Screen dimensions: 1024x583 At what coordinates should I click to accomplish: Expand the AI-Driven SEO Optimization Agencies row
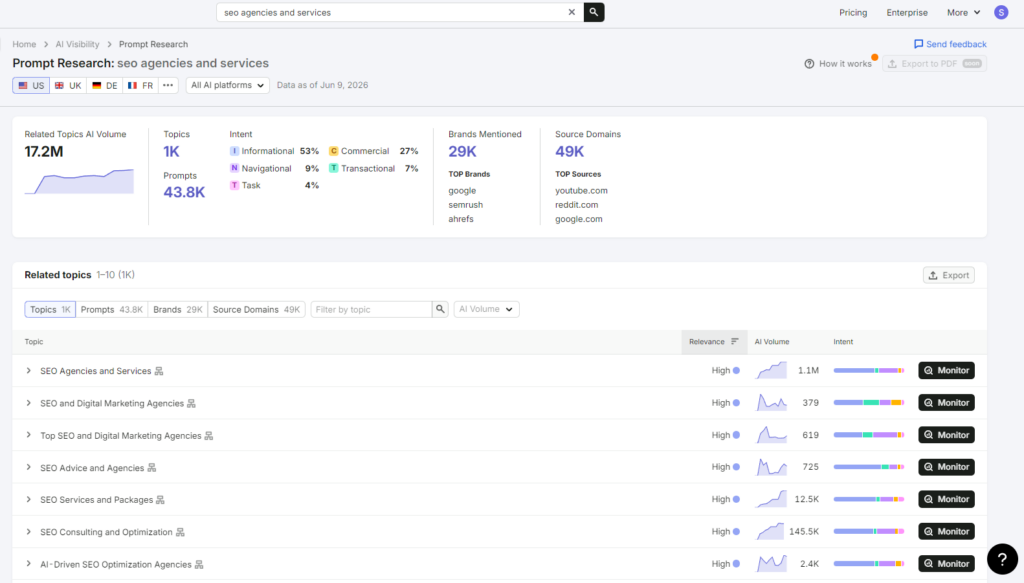29,563
